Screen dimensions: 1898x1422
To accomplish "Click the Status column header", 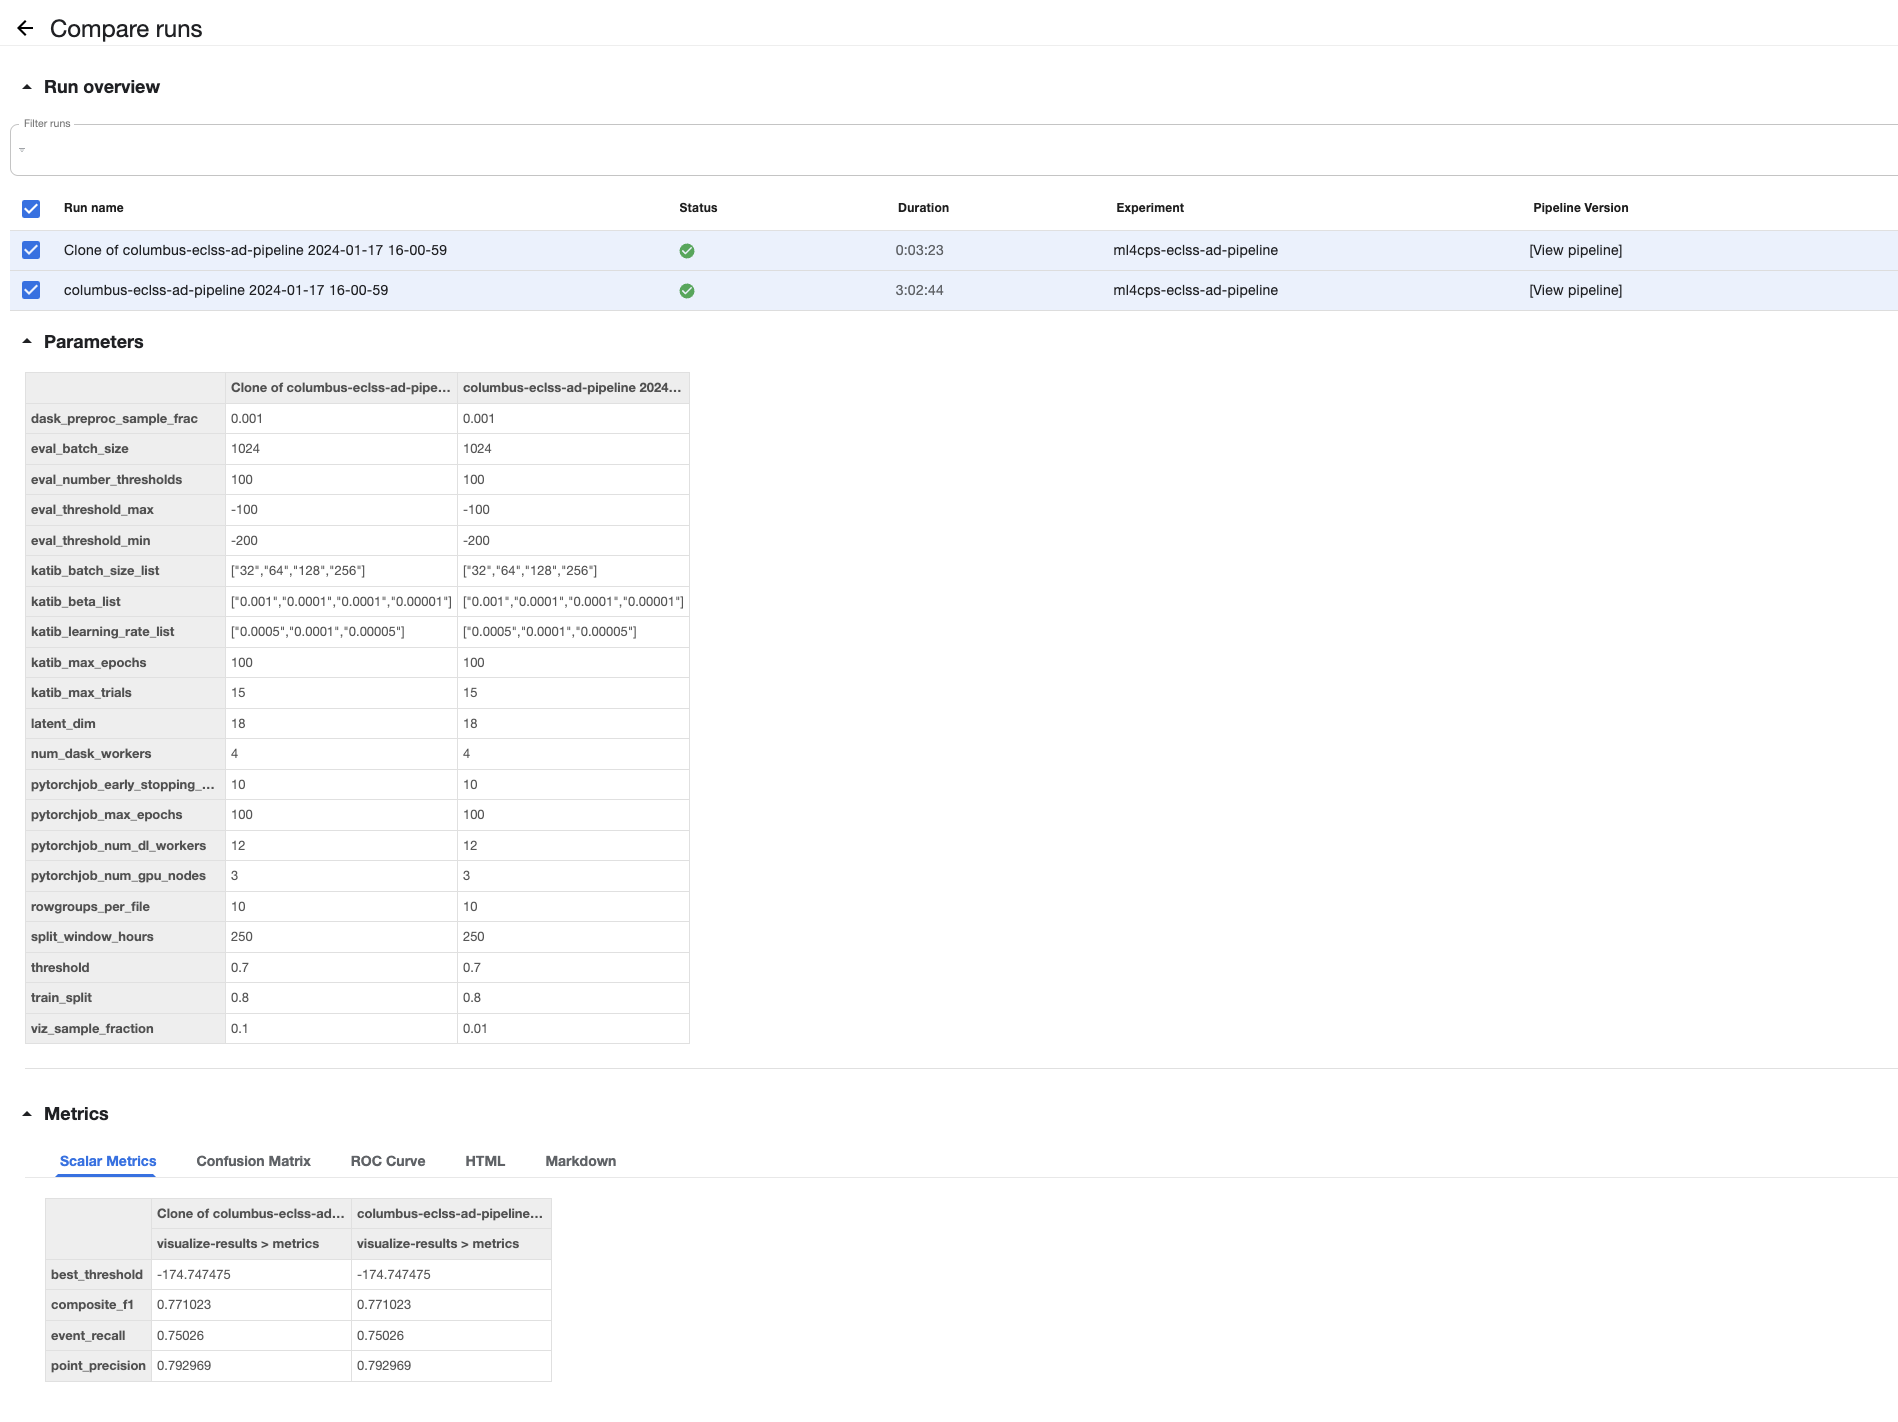I will 698,208.
